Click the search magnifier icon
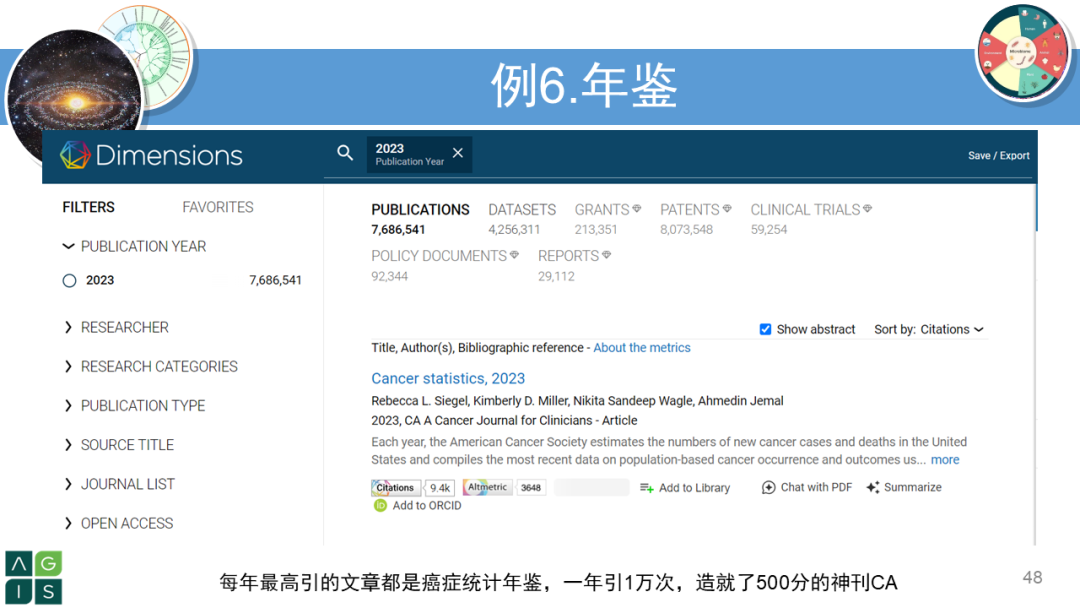 pos(345,153)
